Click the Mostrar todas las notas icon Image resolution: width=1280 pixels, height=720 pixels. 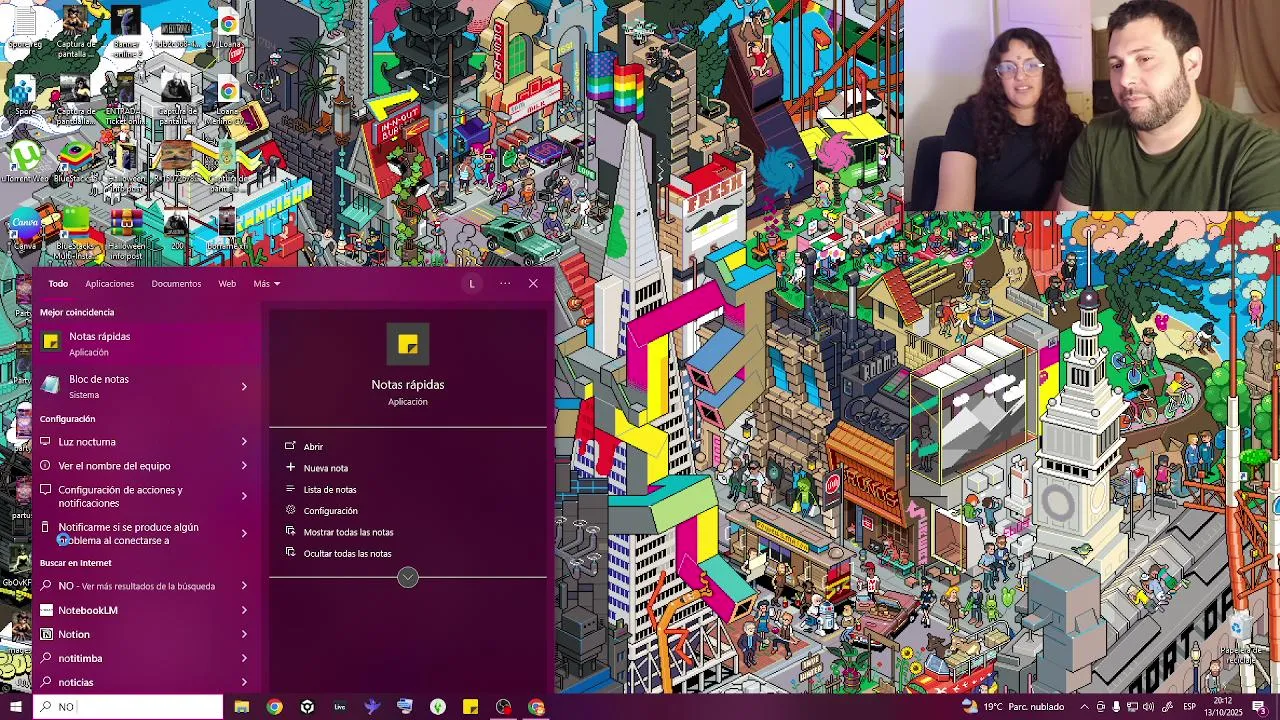[290, 531]
